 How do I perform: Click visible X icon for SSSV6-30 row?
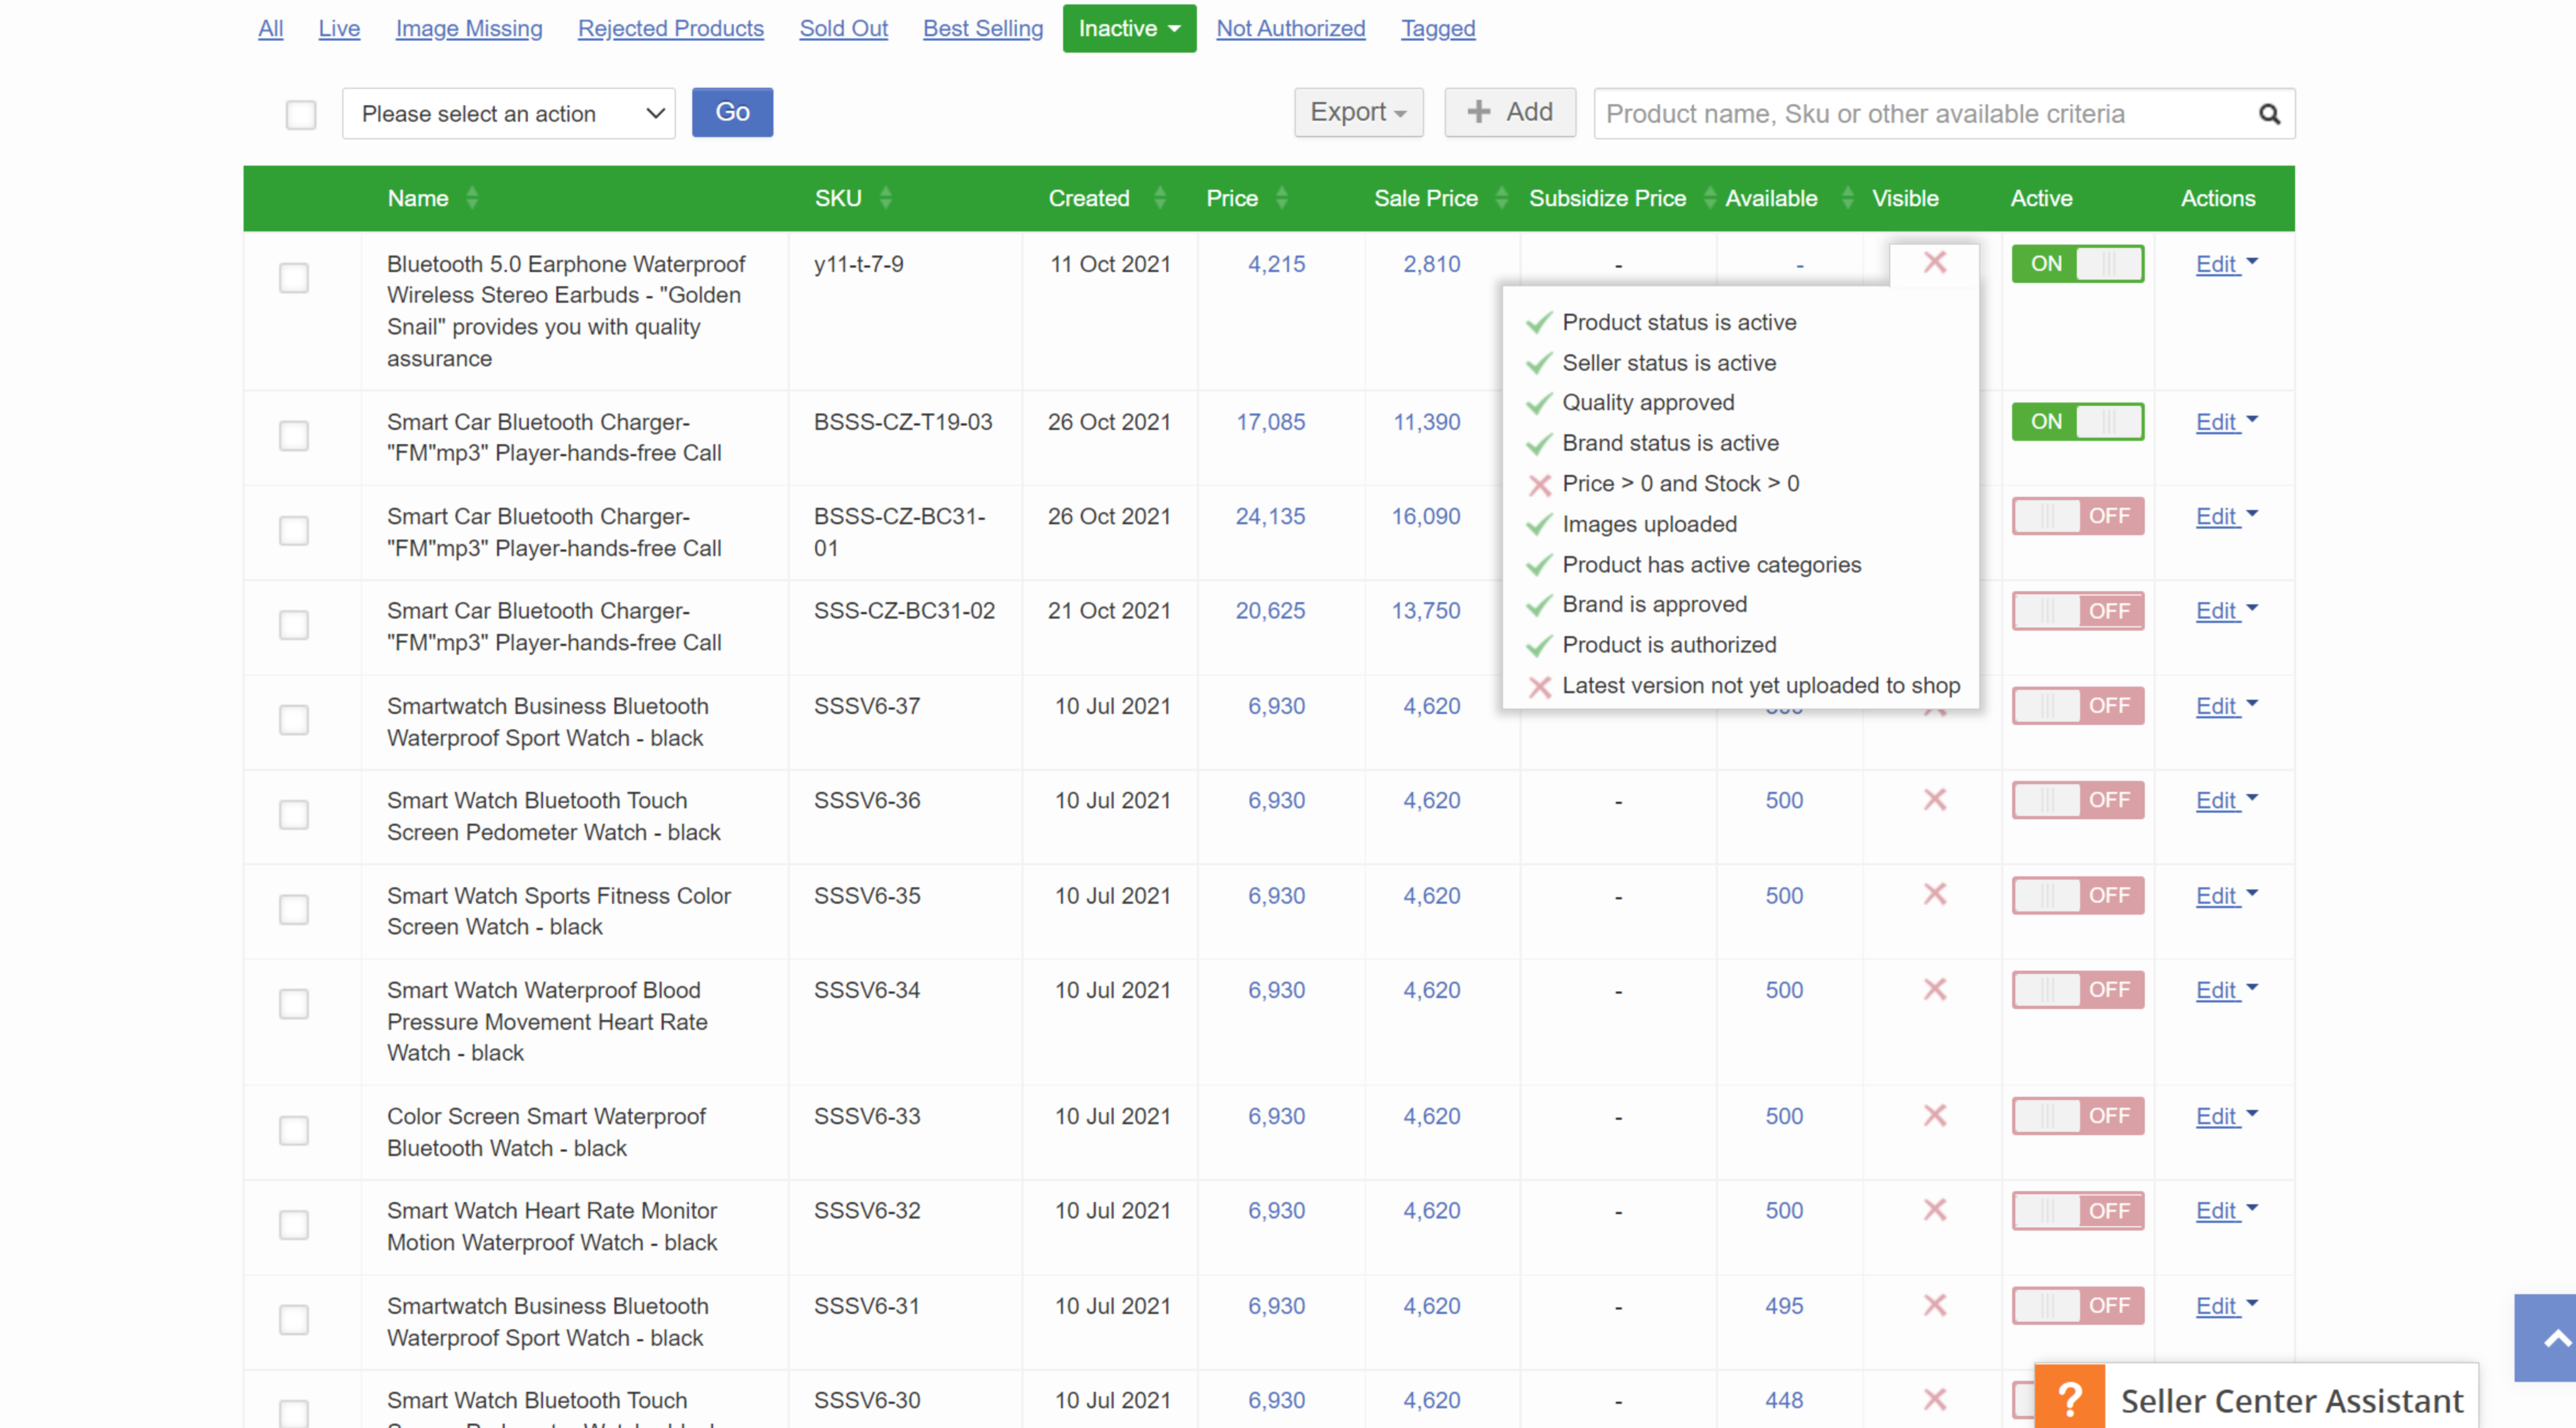(x=1934, y=1400)
